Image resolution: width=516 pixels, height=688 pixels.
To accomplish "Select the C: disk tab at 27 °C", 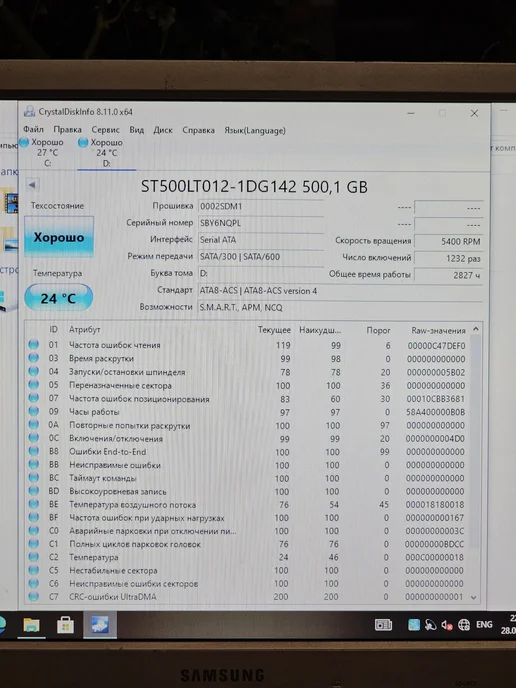I will (42, 152).
